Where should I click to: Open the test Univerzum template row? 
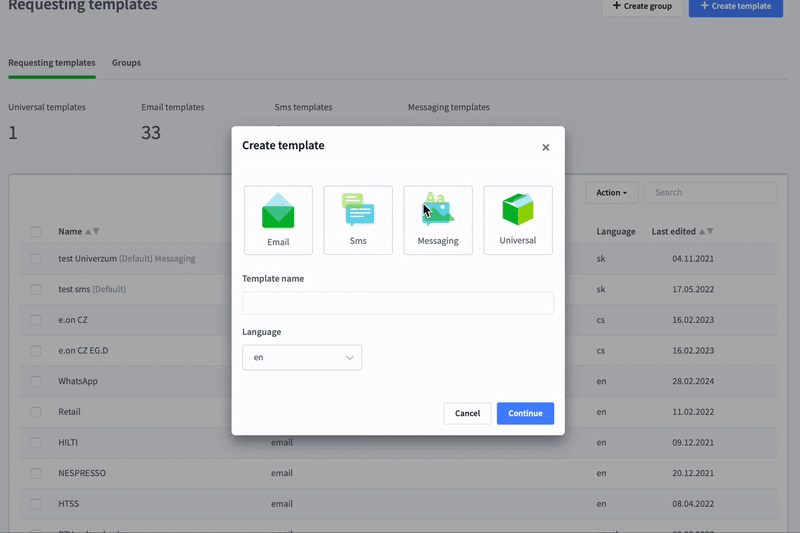pos(127,259)
